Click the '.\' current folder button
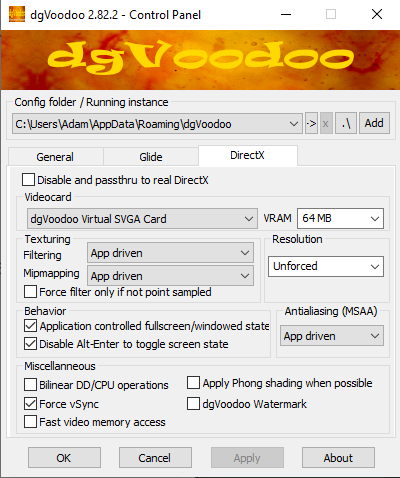The image size is (400, 478). (346, 123)
